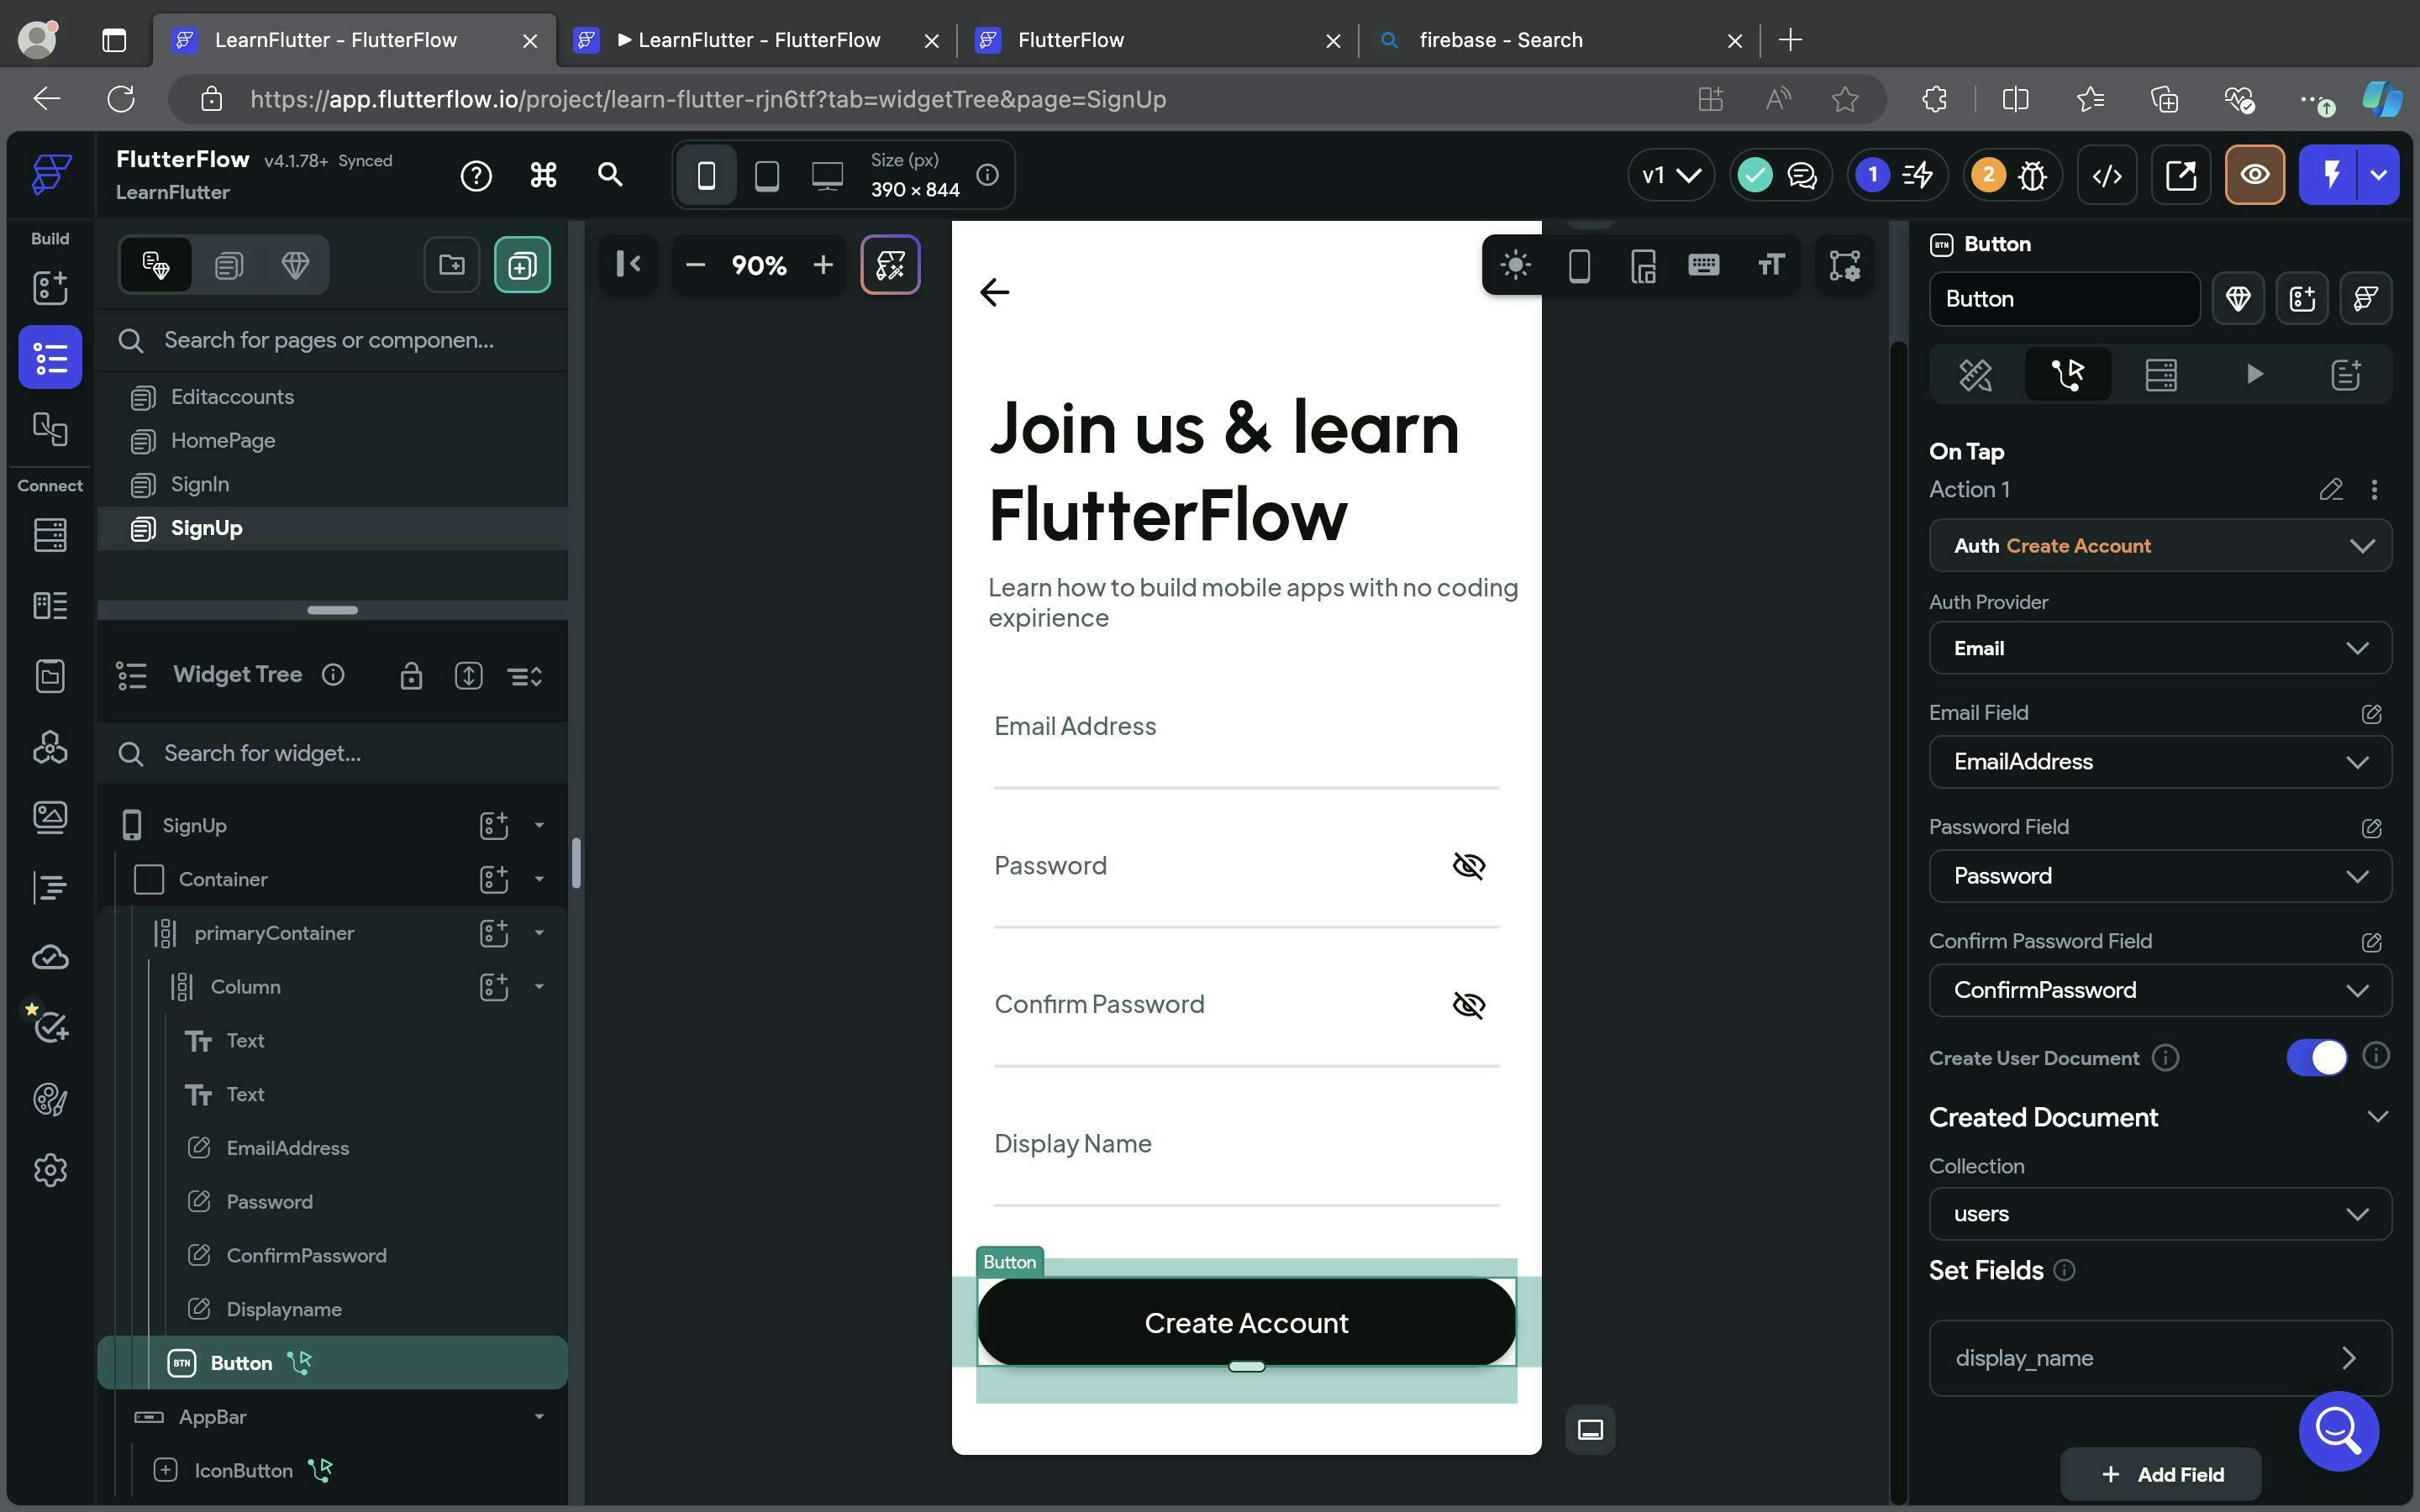2420x1512 pixels.
Task: Open the Collection users dropdown
Action: pyautogui.click(x=2159, y=1213)
